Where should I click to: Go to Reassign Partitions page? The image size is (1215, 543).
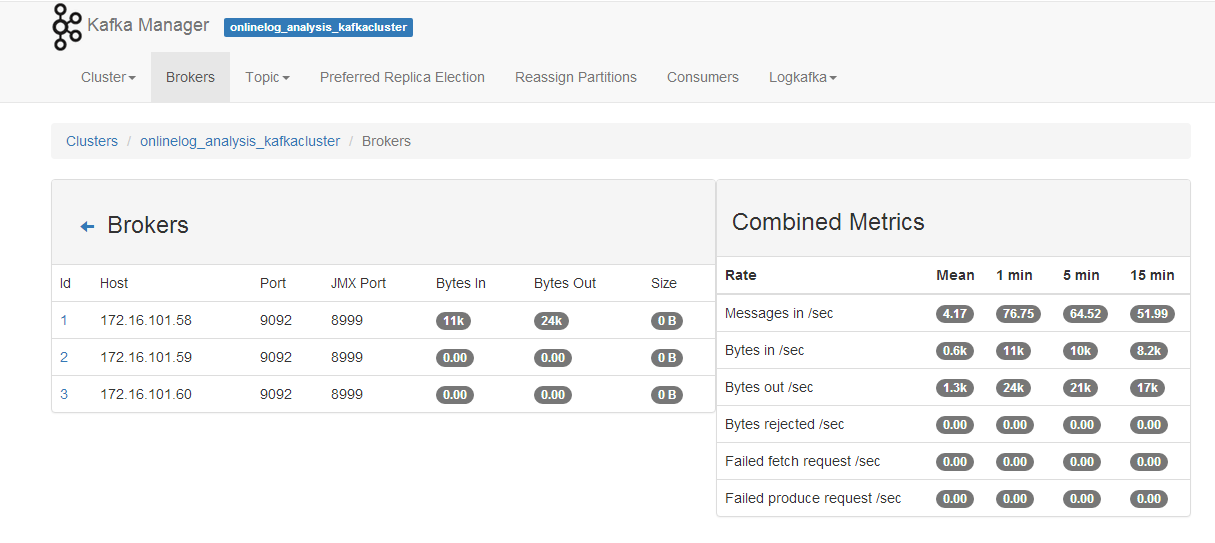point(576,77)
